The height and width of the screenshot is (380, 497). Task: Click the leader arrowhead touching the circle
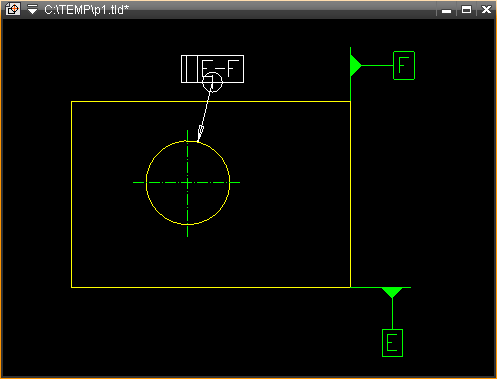200,133
